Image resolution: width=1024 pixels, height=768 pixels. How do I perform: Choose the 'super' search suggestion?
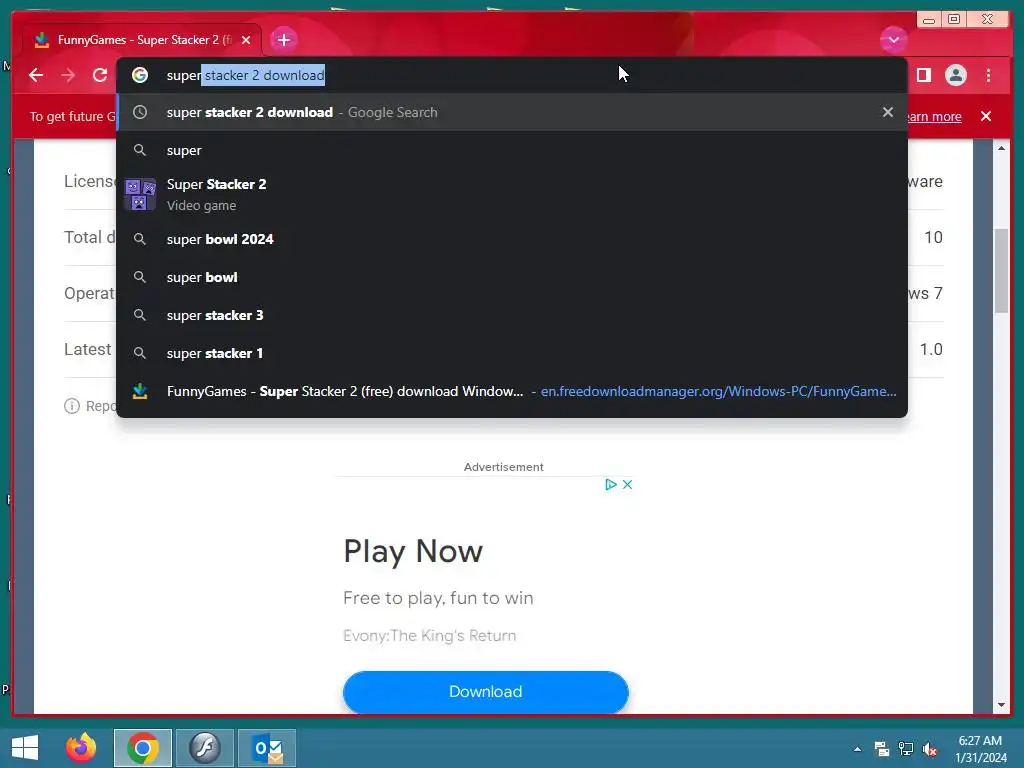512,150
